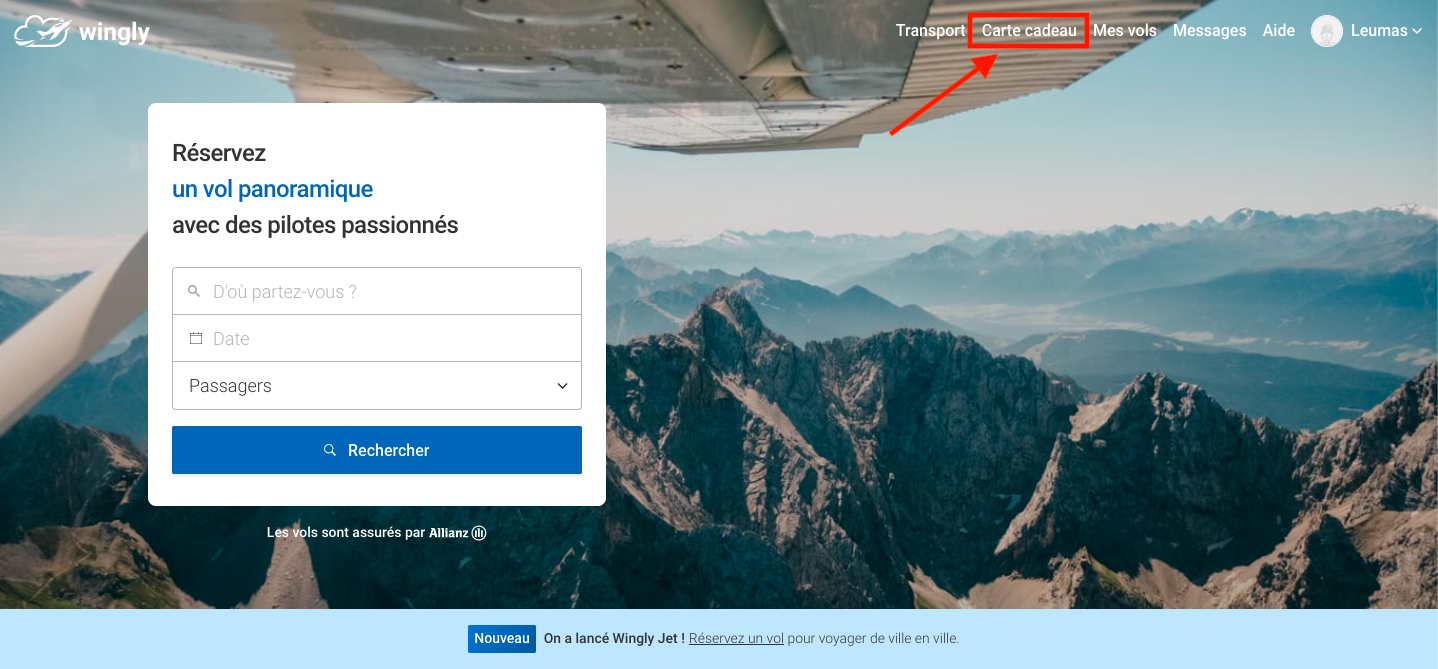Focus the D'où partez-vous input field

pos(377,291)
